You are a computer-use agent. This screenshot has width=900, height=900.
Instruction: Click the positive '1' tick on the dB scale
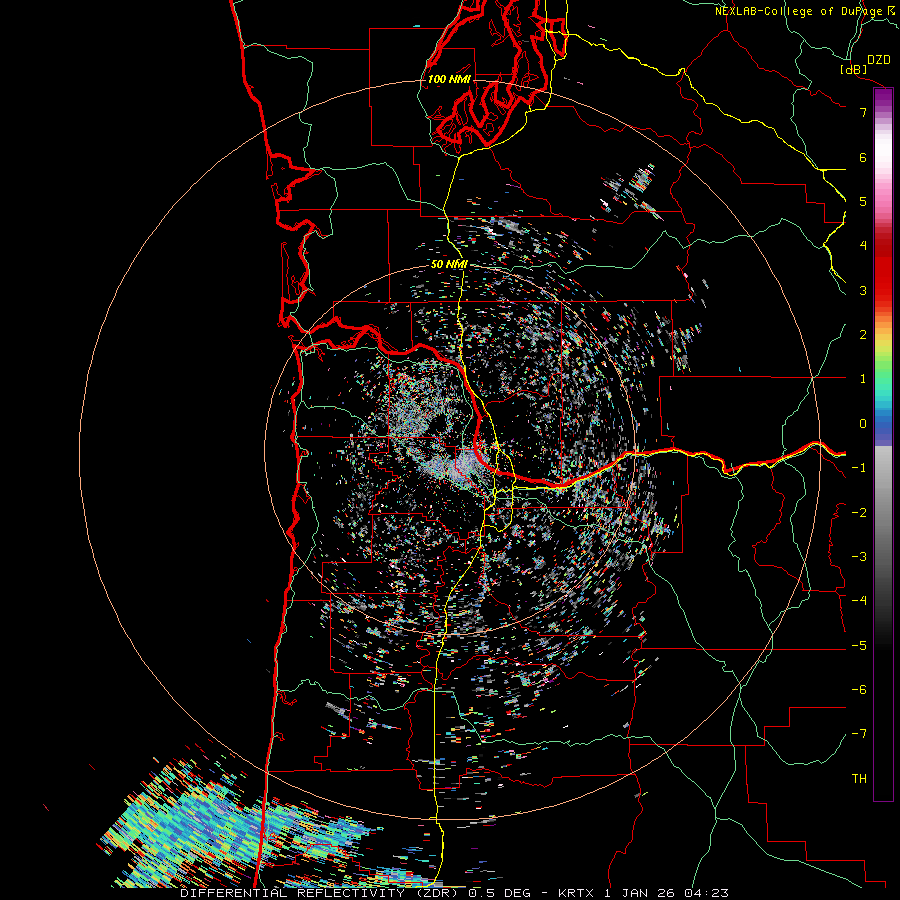(863, 379)
